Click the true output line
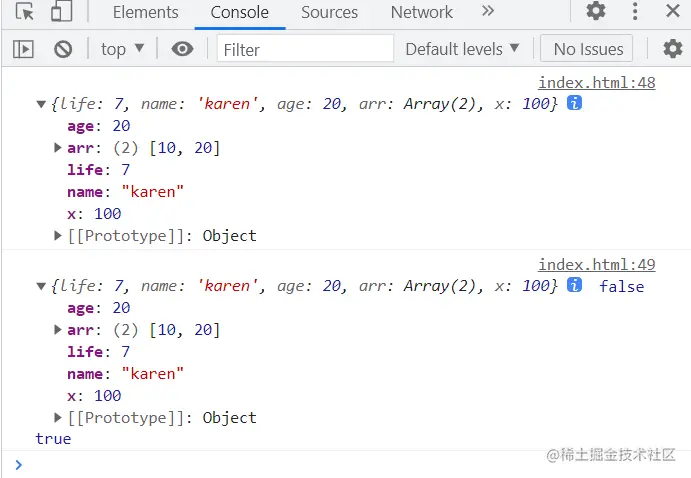 click(x=53, y=439)
